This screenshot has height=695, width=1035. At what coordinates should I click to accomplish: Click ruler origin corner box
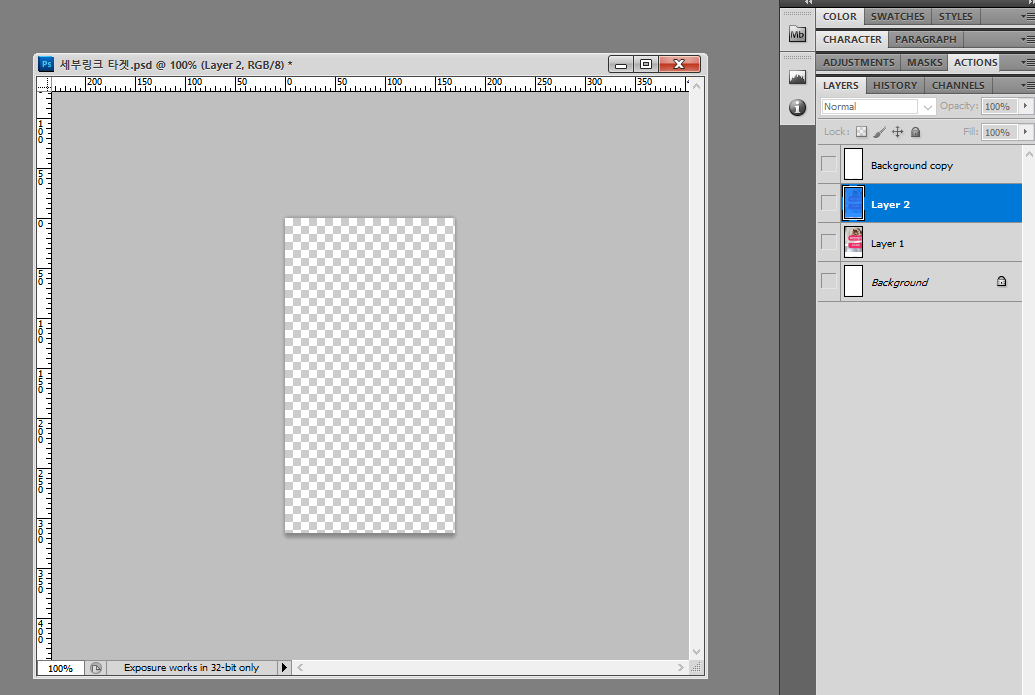(x=44, y=84)
